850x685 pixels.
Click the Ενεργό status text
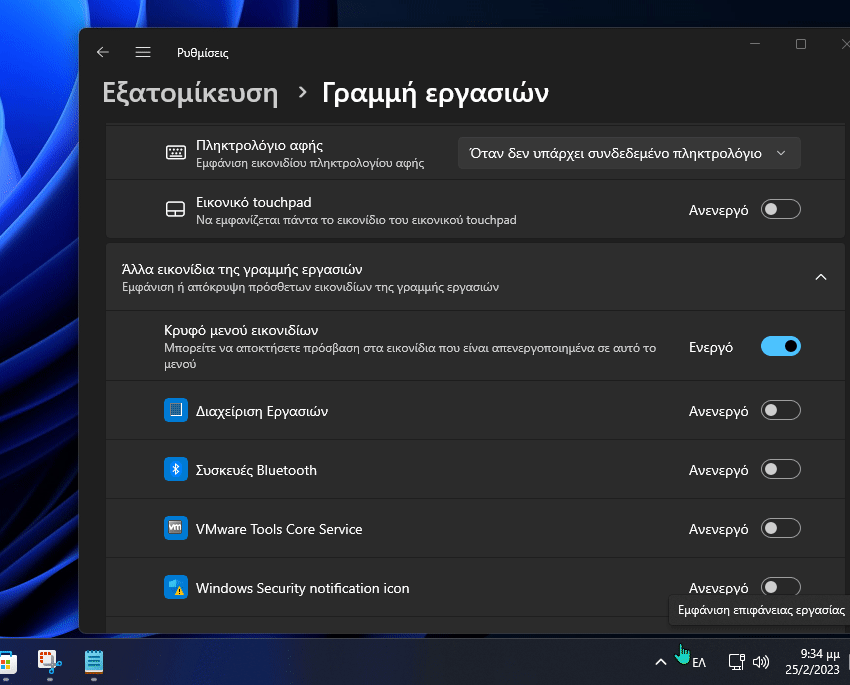click(x=711, y=347)
